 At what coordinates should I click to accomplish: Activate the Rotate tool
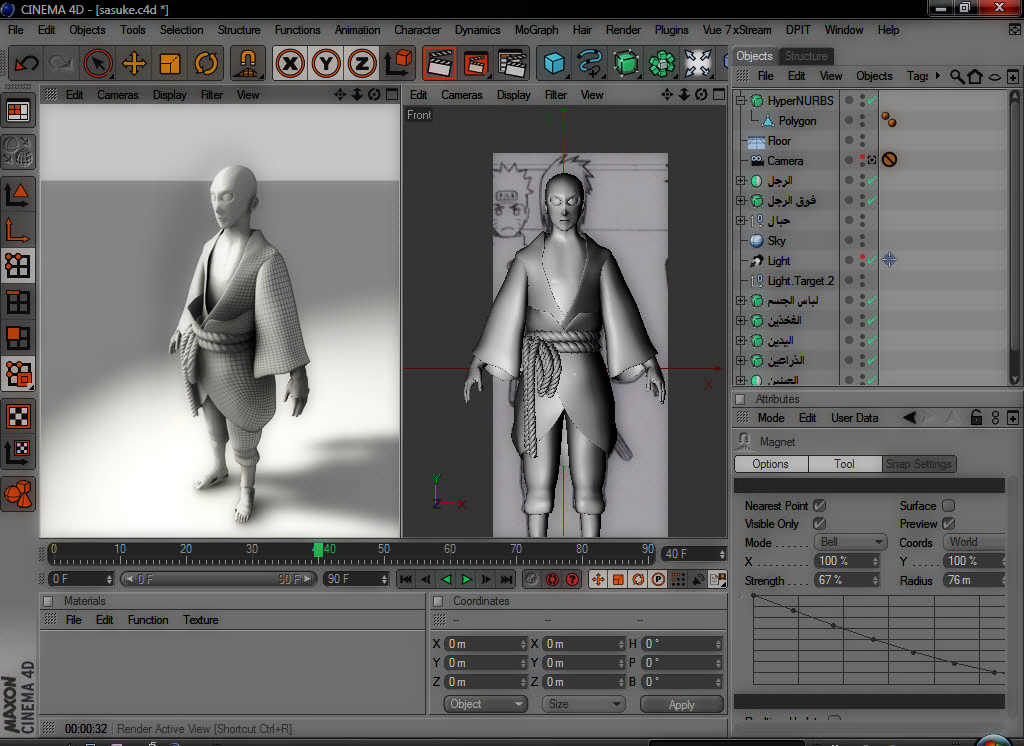pyautogui.click(x=206, y=63)
